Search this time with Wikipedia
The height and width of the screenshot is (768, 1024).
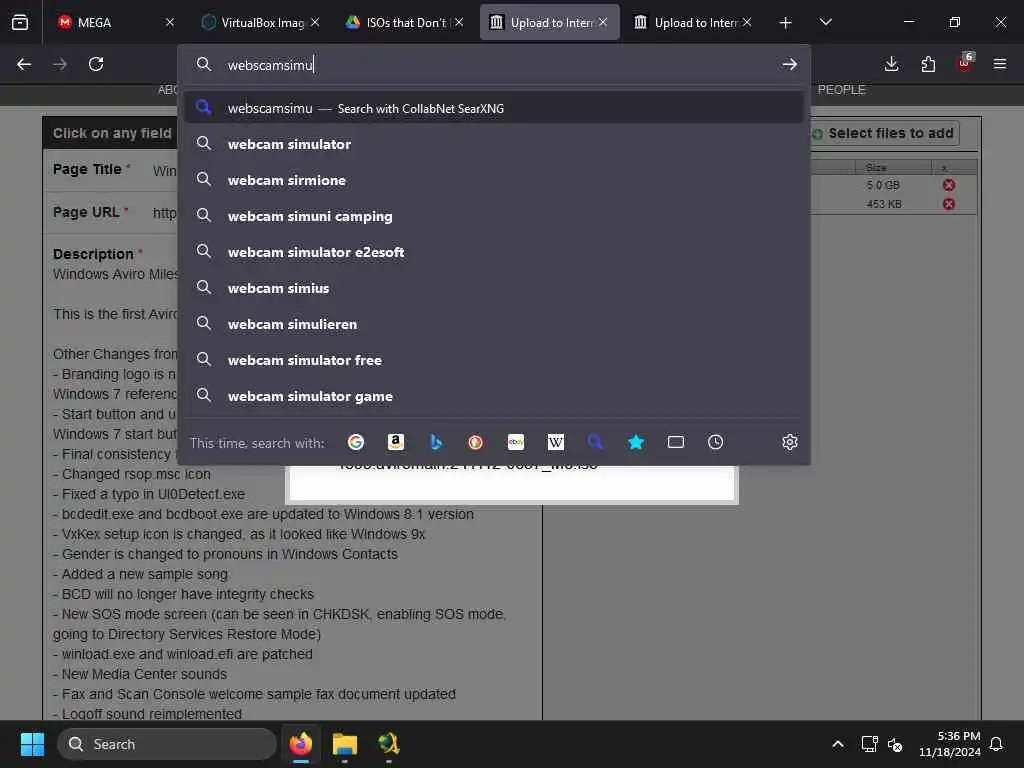tap(556, 442)
